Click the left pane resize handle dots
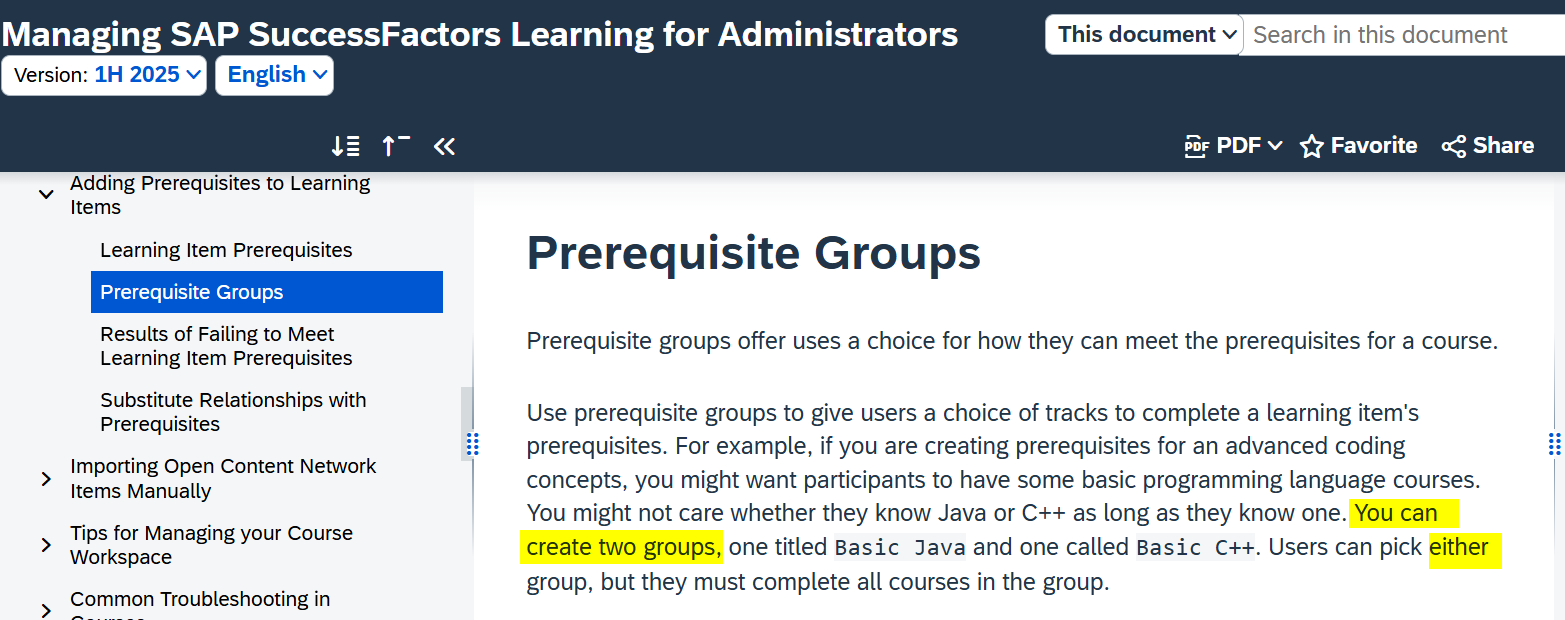The height and width of the screenshot is (620, 1565). point(473,444)
